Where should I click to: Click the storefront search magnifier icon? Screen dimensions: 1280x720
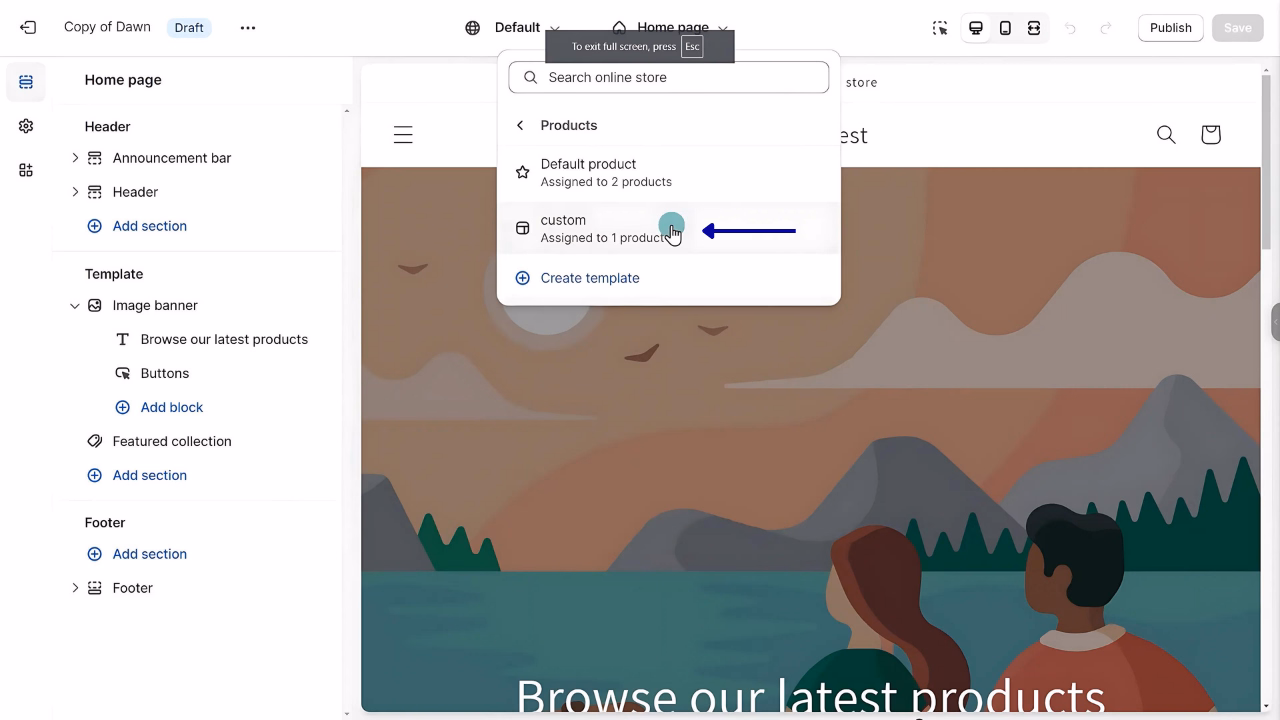pos(1166,134)
